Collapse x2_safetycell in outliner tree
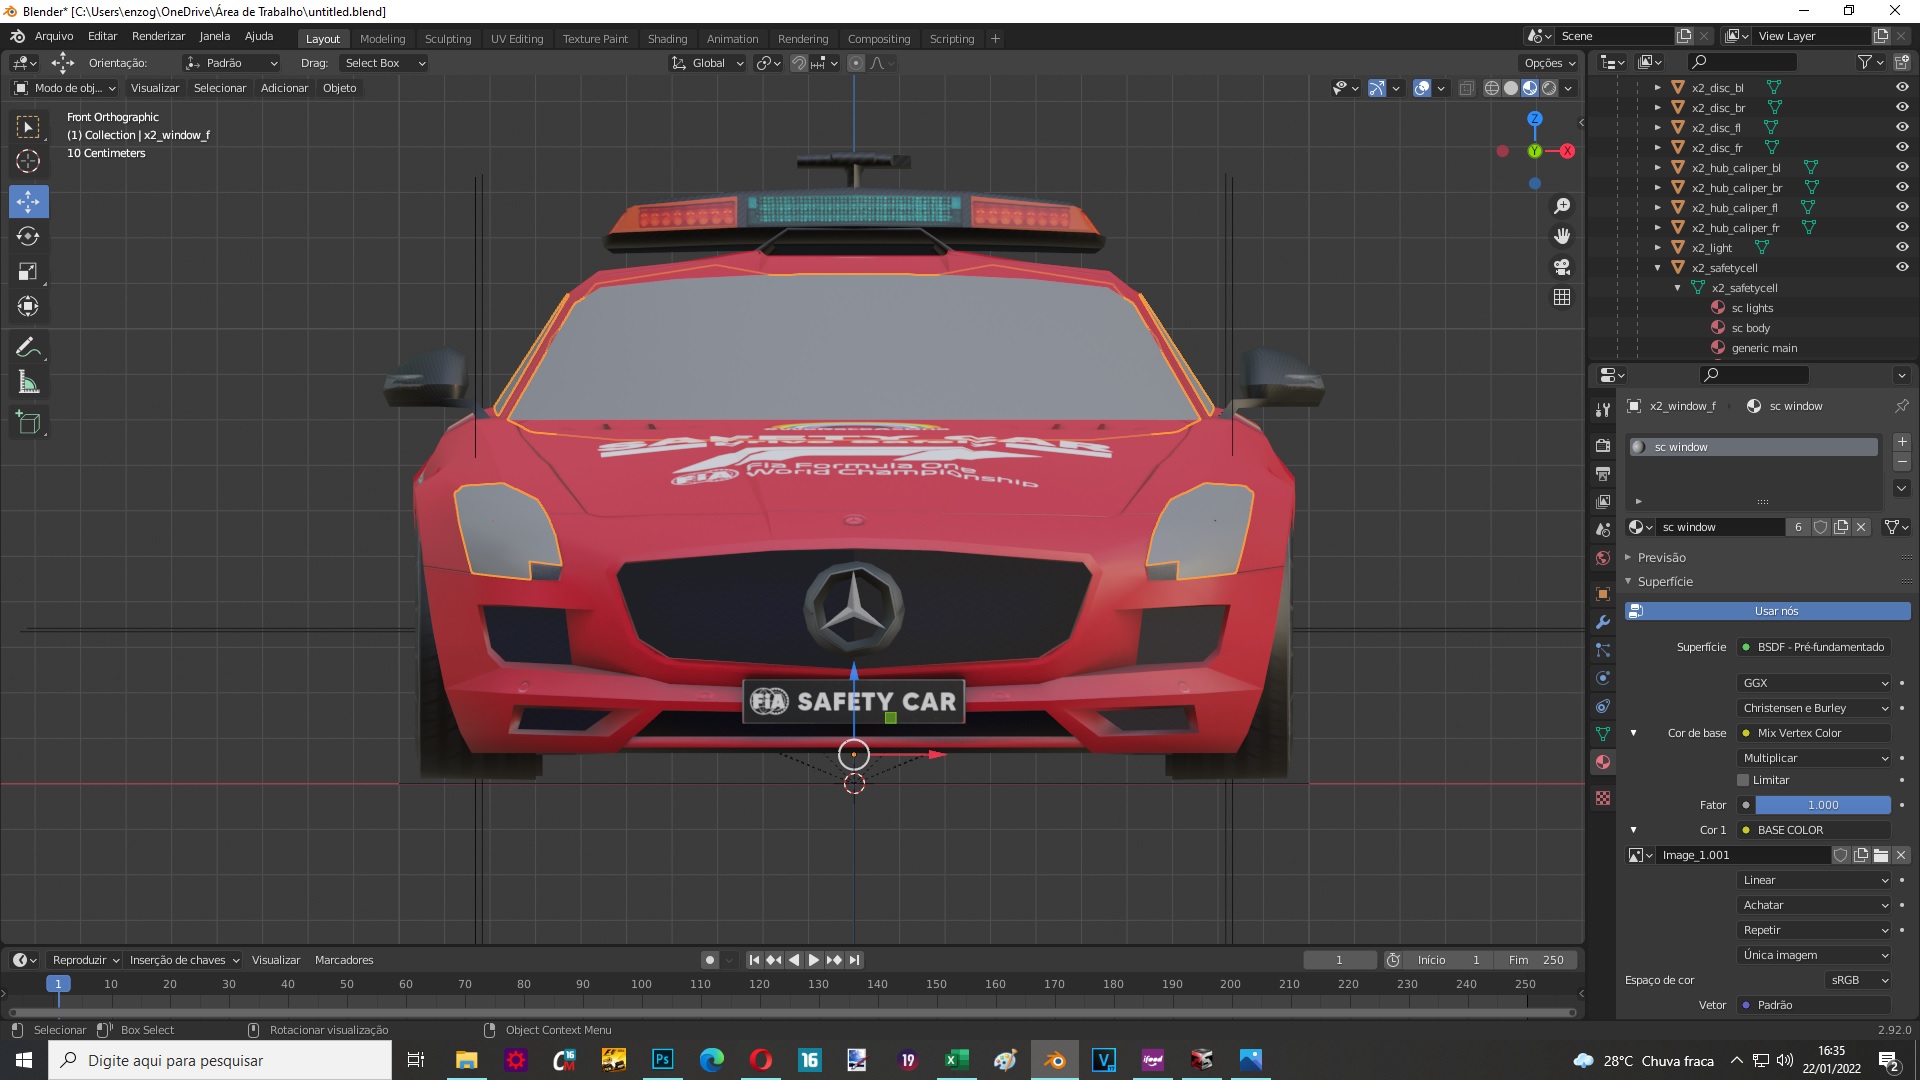The width and height of the screenshot is (1920, 1080). click(x=1658, y=268)
